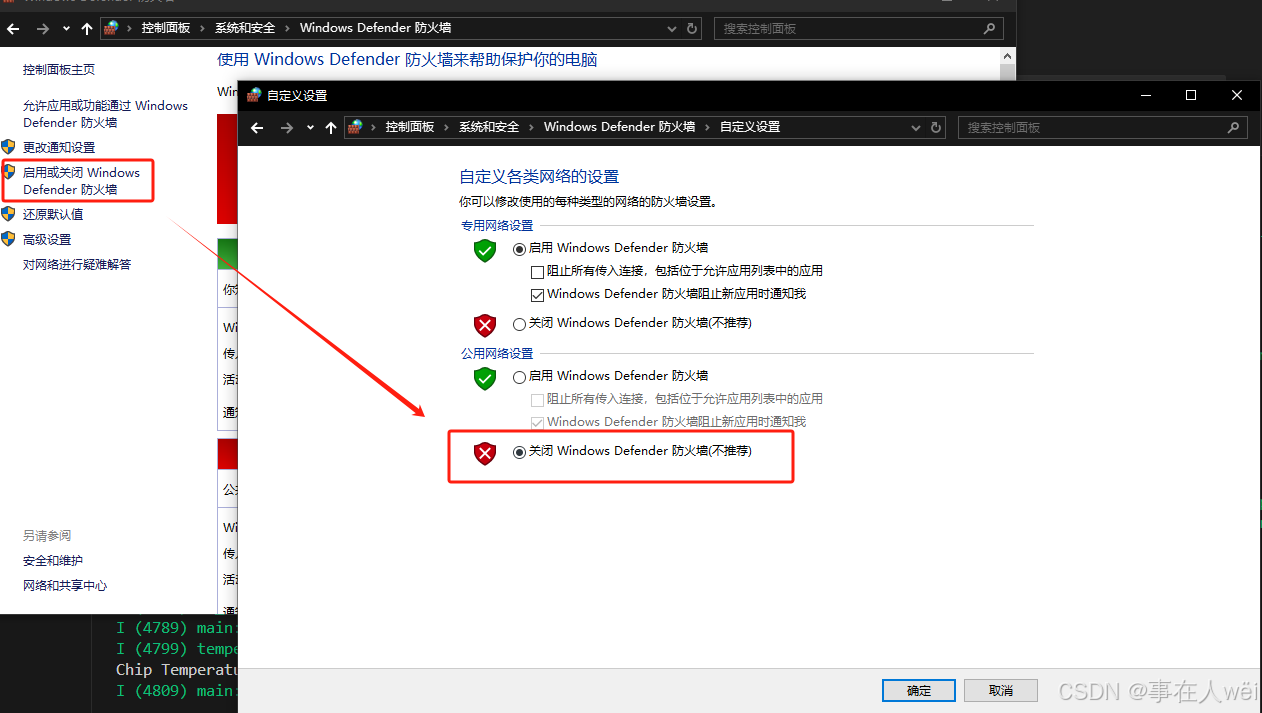Select 启用 Windows Defender 防火墙 under 公用网络设置

pos(519,376)
